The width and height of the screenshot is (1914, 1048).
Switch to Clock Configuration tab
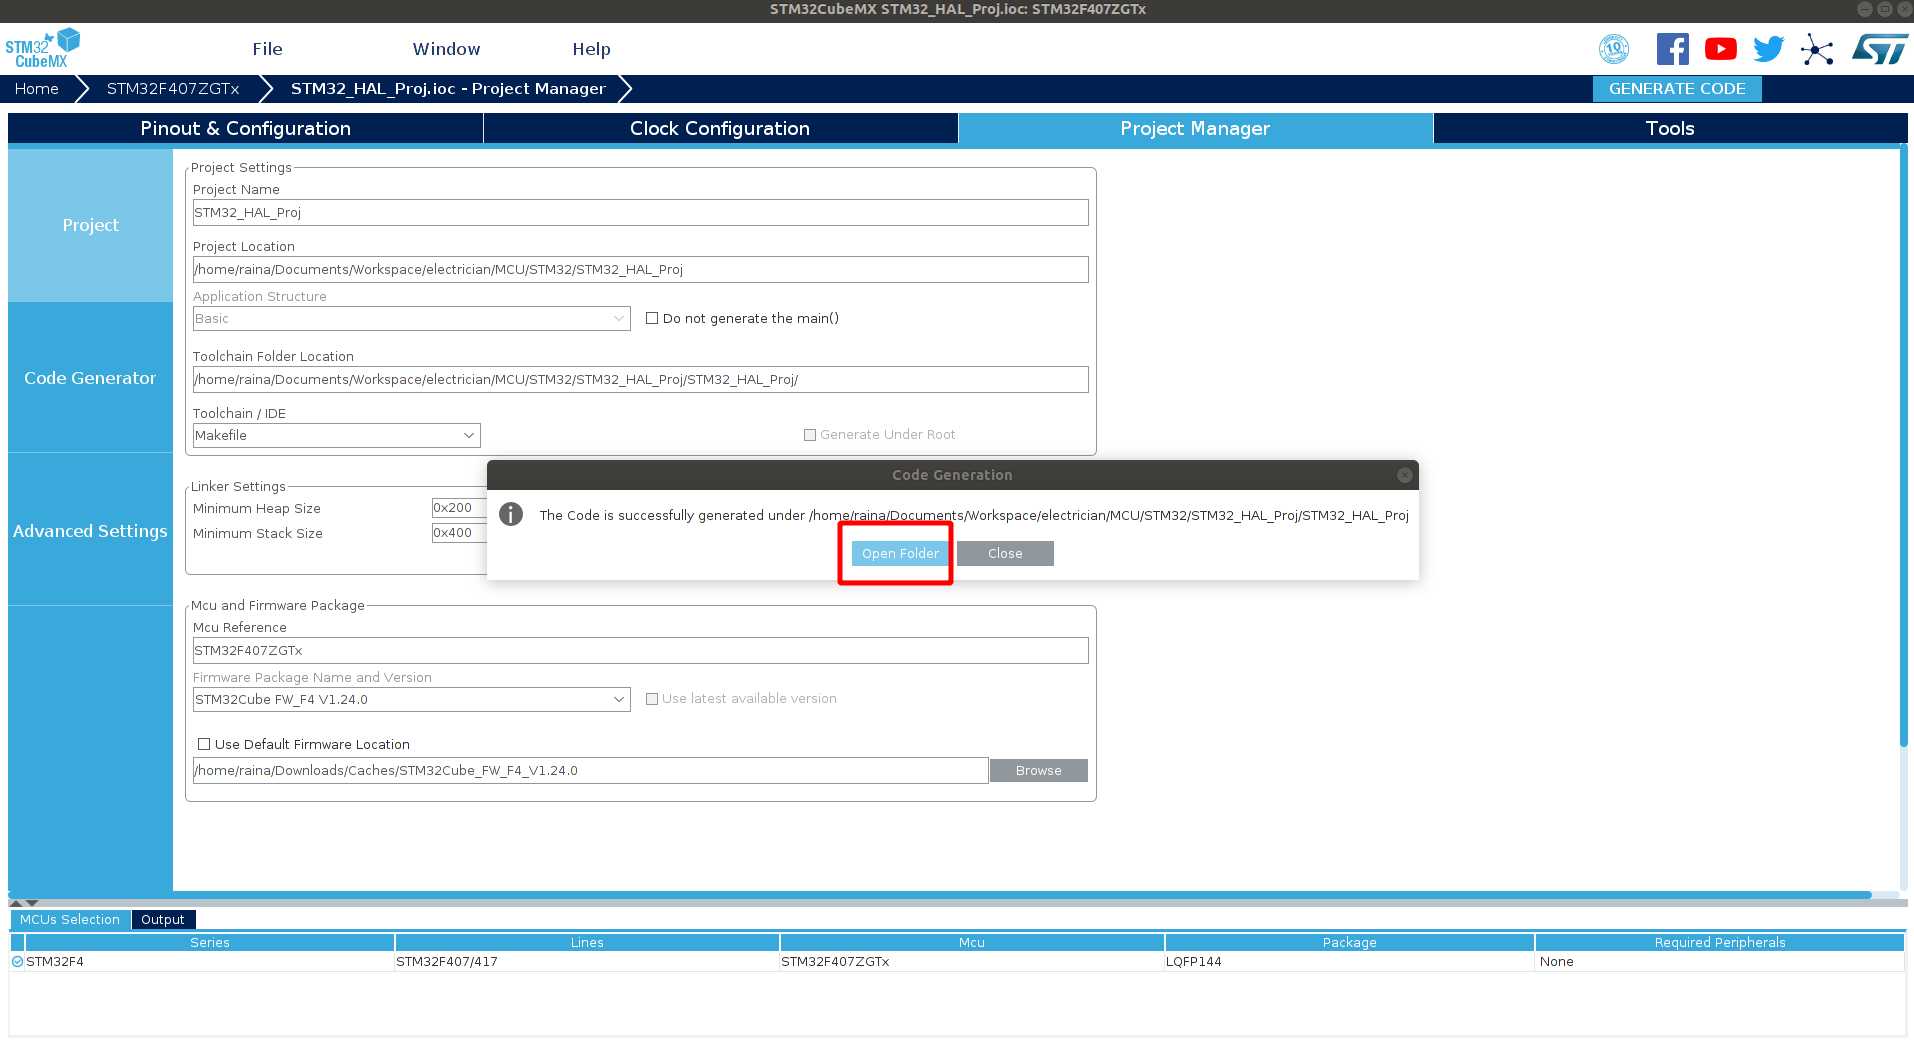(x=720, y=128)
